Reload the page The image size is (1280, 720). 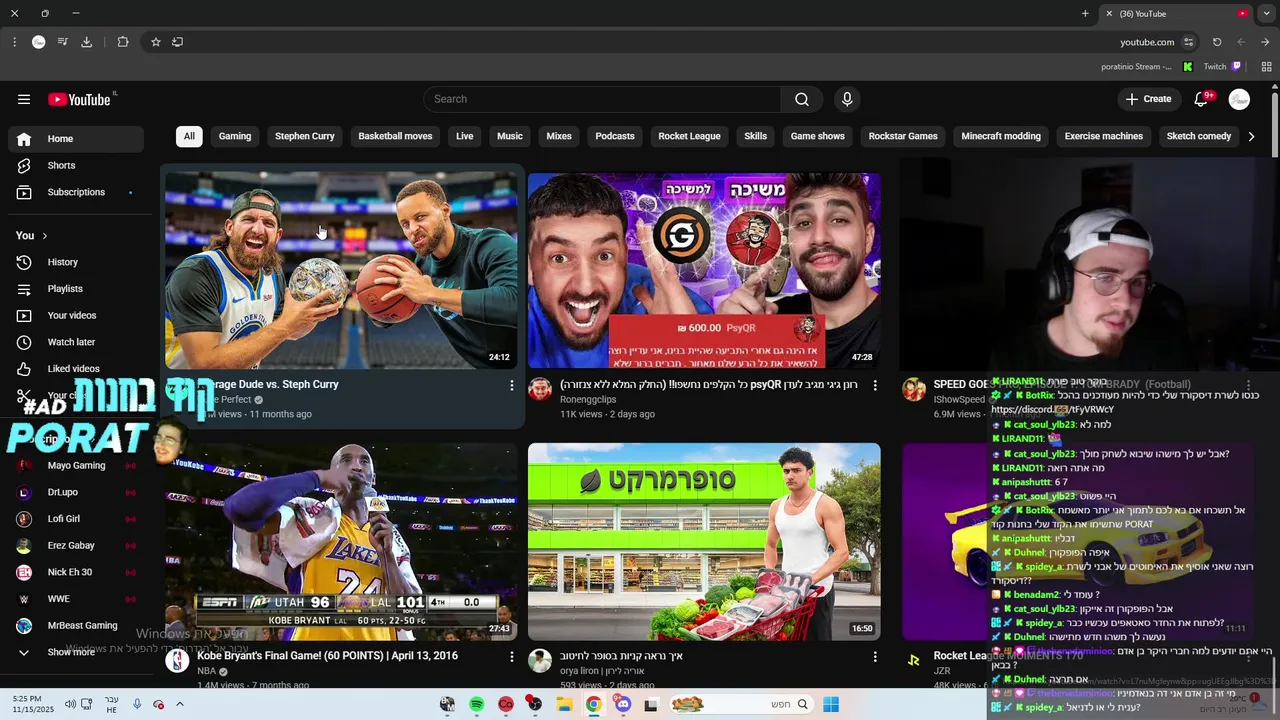click(x=1217, y=42)
